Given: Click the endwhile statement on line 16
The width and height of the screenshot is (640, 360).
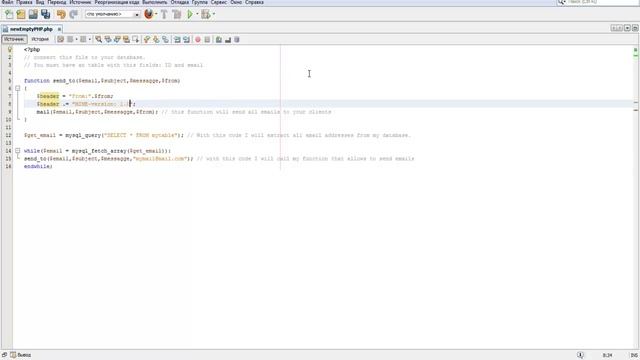Looking at the screenshot, I should coord(38,167).
